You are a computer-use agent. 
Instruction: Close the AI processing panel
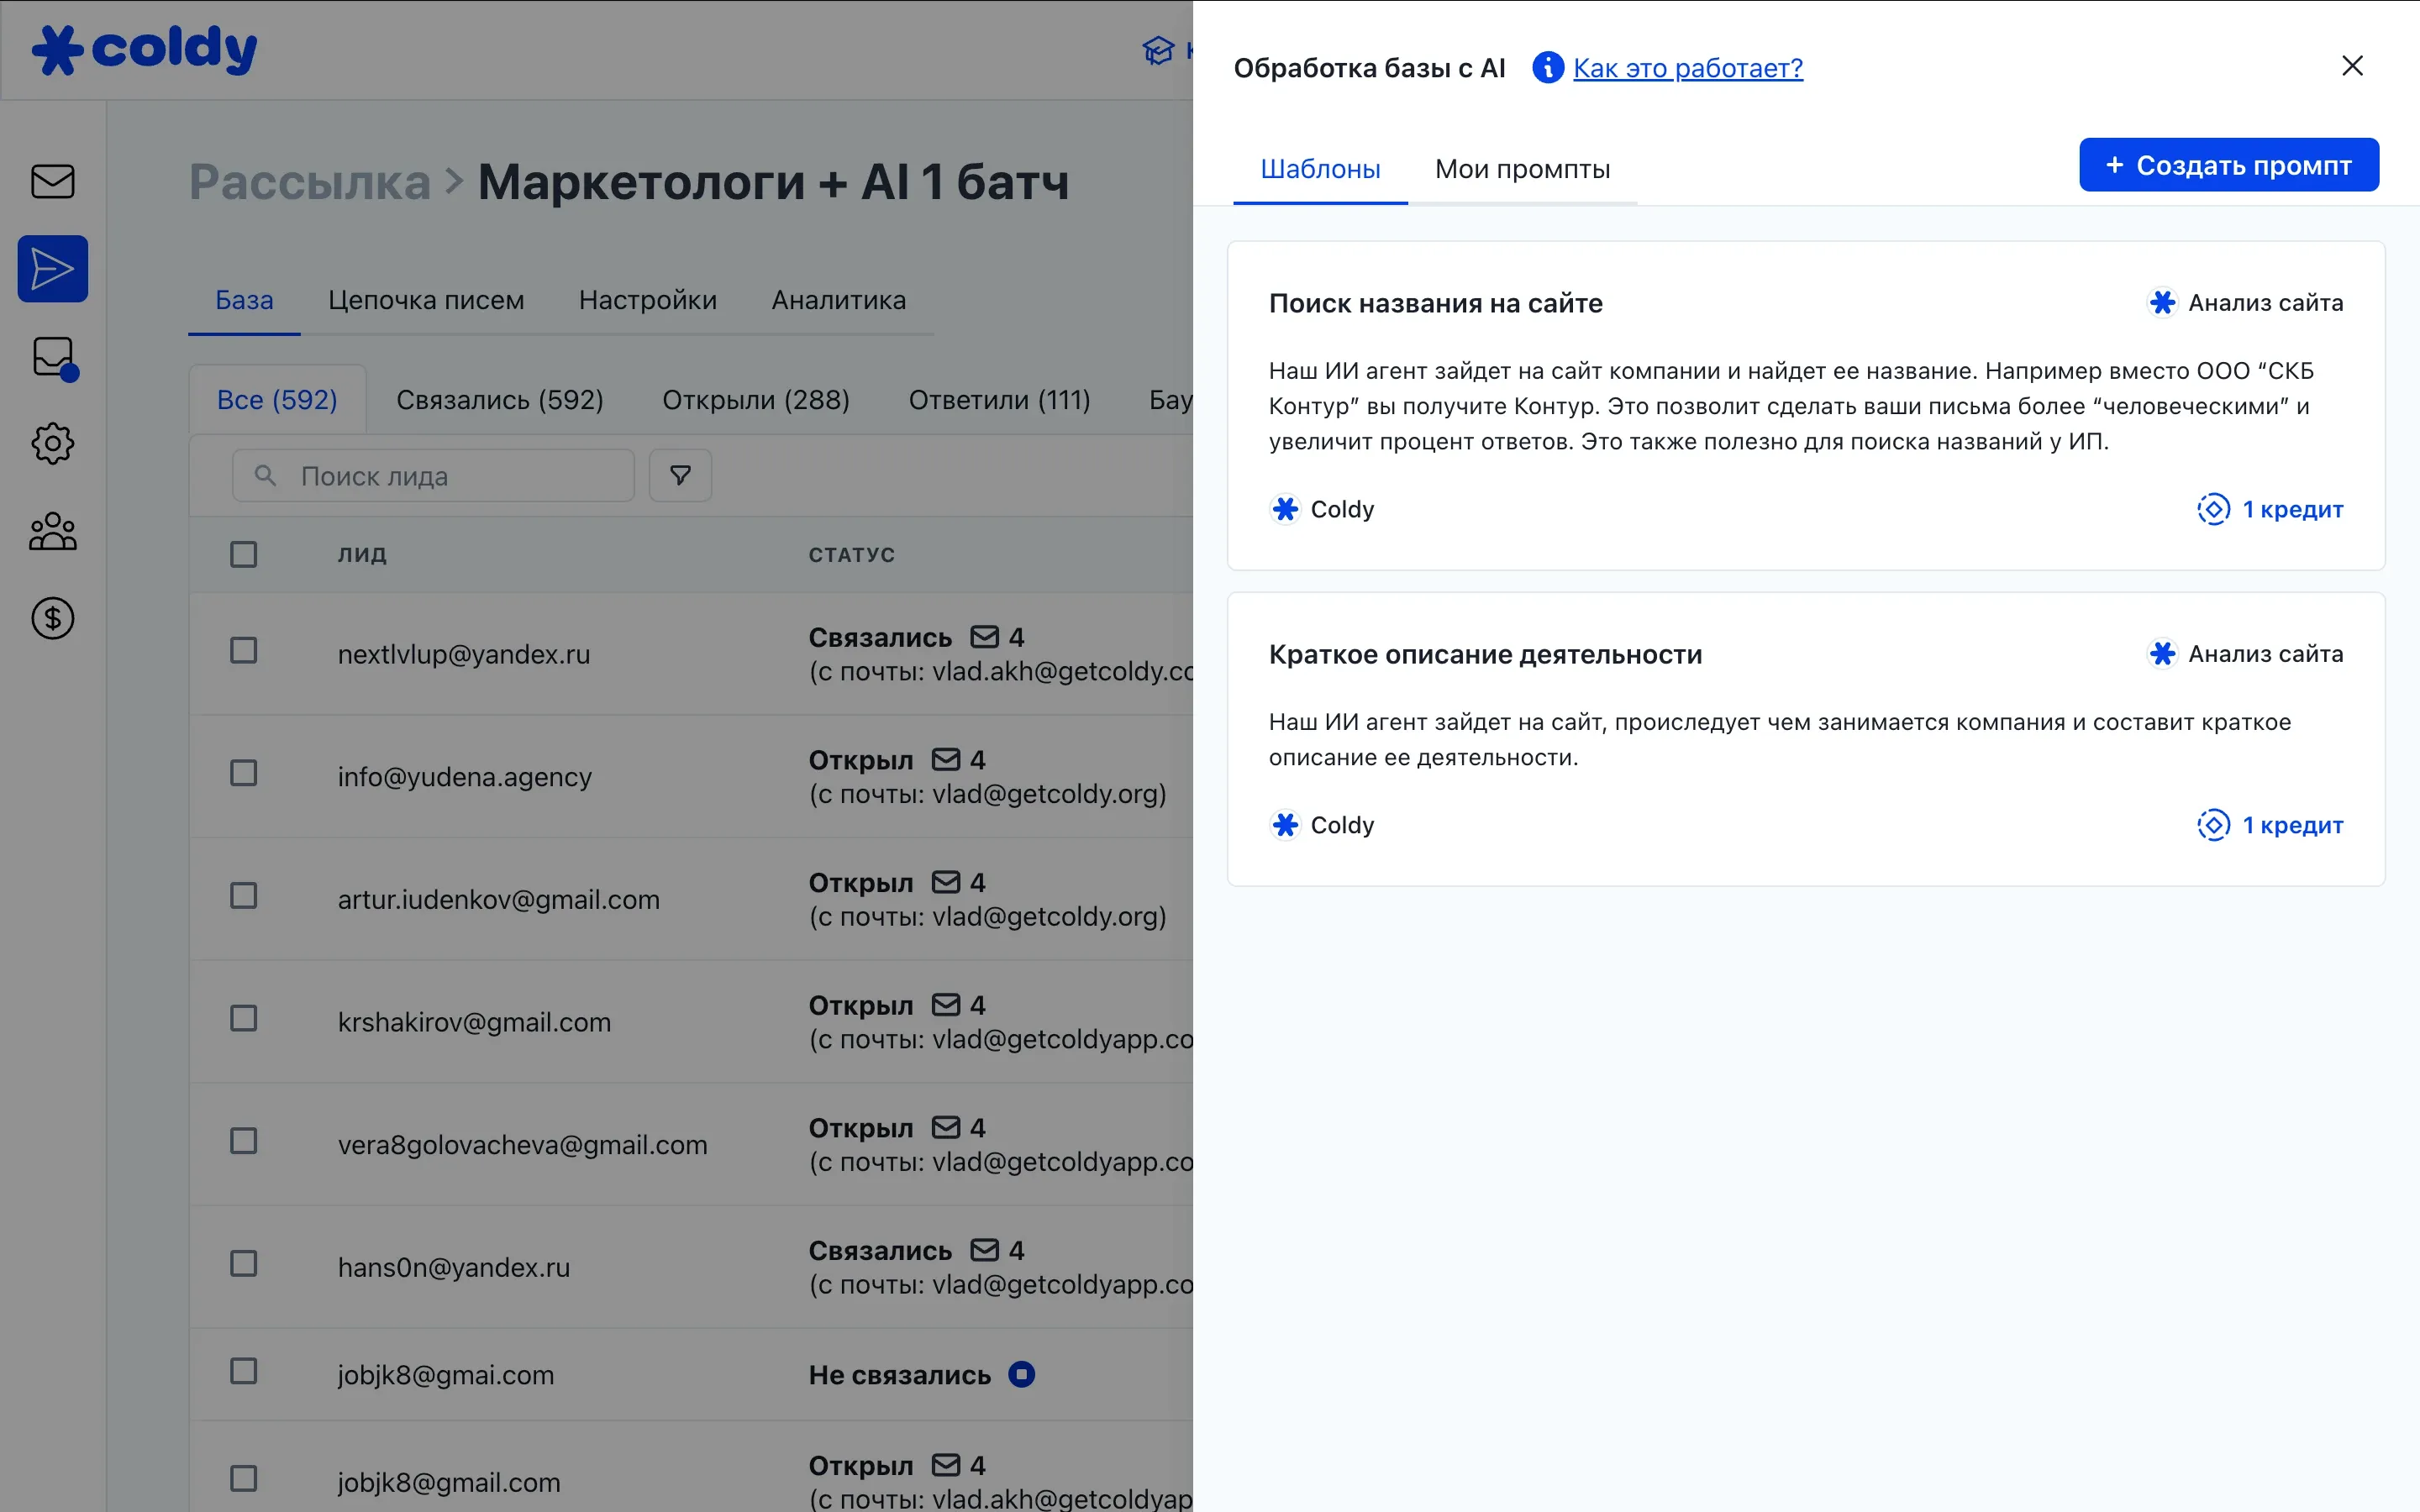tap(2352, 66)
